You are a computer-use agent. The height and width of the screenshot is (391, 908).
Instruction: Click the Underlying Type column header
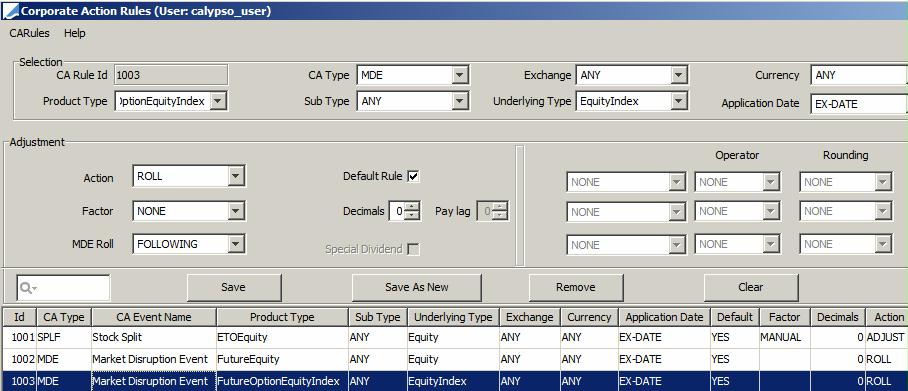(453, 317)
